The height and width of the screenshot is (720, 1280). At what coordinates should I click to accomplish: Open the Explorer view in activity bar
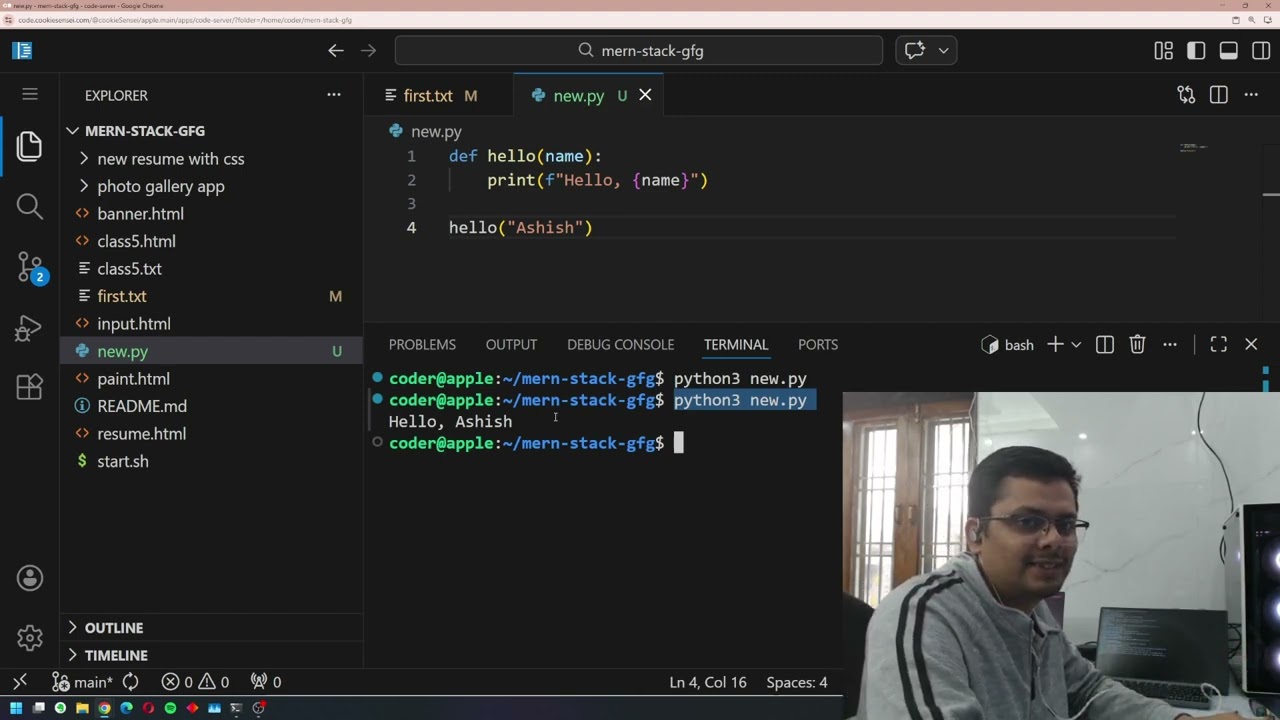coord(29,146)
